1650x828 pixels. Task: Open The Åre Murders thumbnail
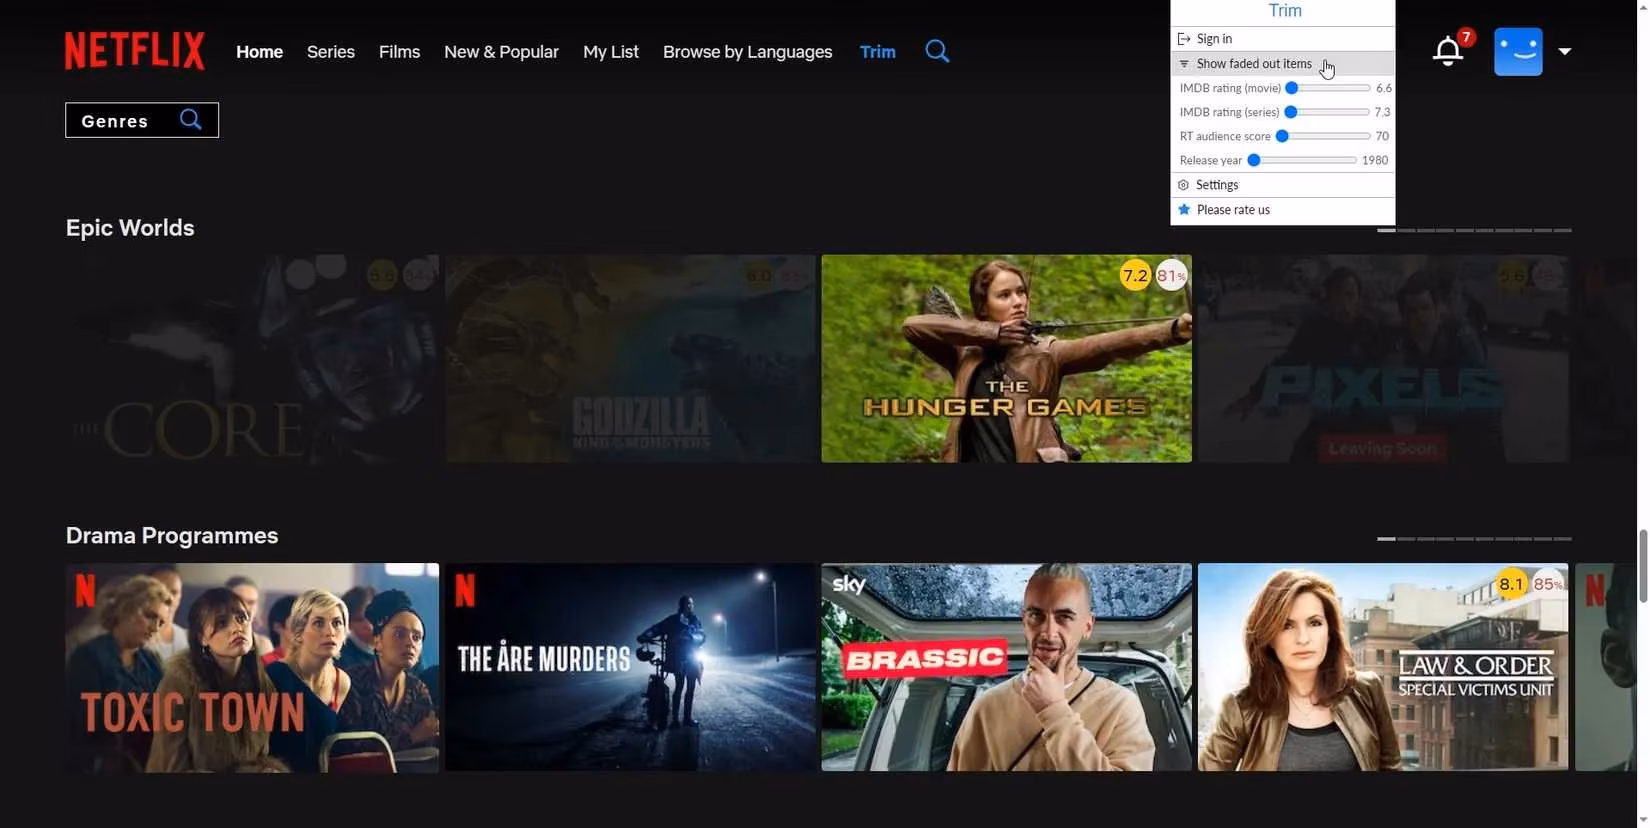[630, 667]
